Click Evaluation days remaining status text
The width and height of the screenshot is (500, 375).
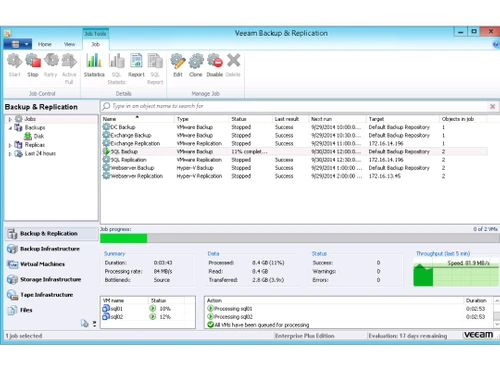408,336
